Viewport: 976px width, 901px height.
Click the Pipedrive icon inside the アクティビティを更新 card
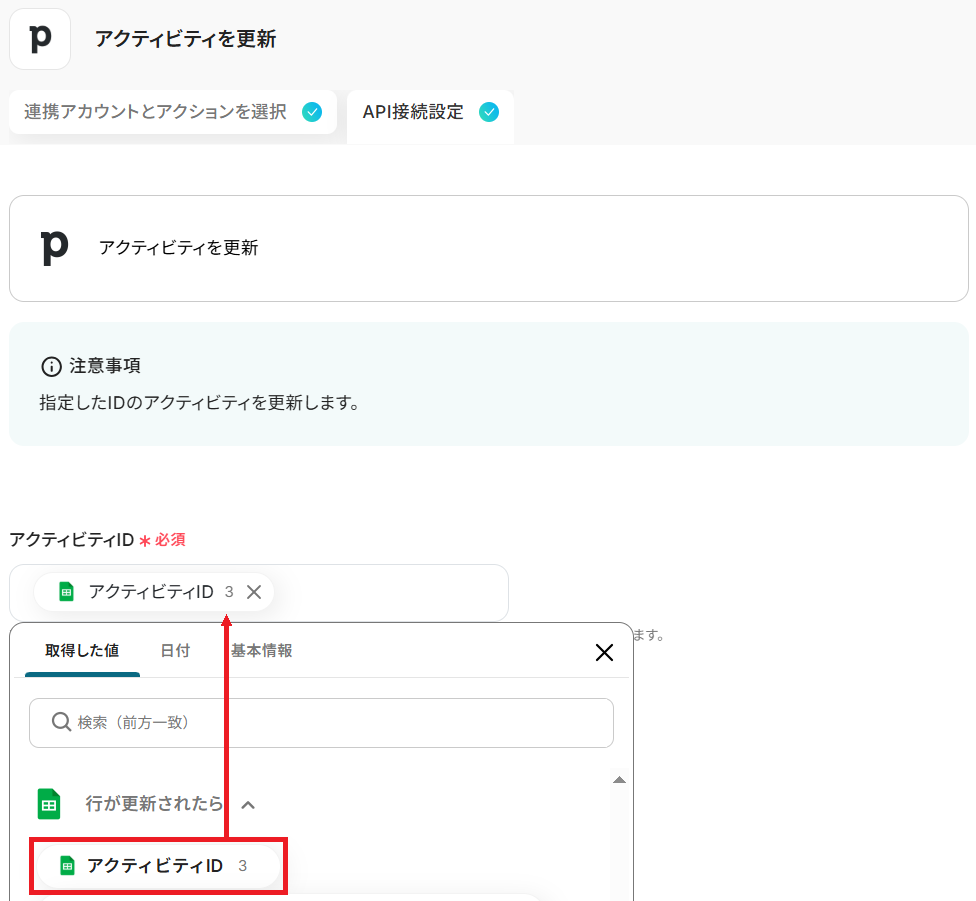point(55,247)
